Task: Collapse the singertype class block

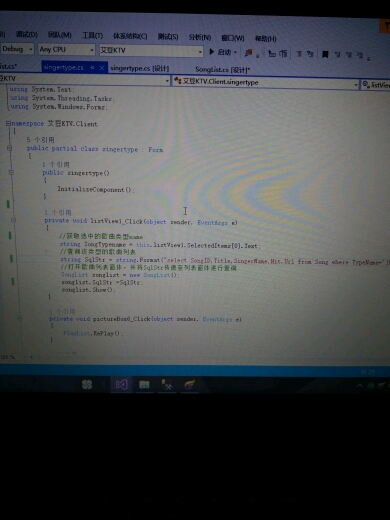Action: pos(10,148)
